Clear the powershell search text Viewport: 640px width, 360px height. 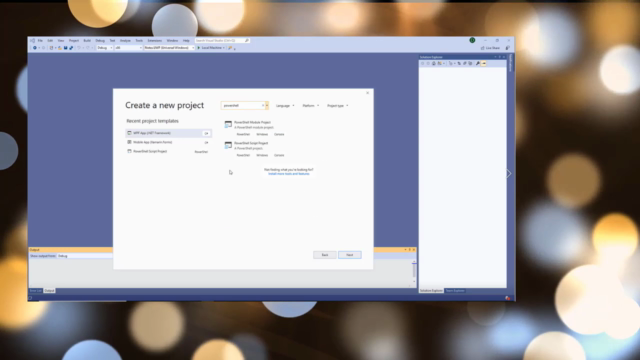(263, 106)
